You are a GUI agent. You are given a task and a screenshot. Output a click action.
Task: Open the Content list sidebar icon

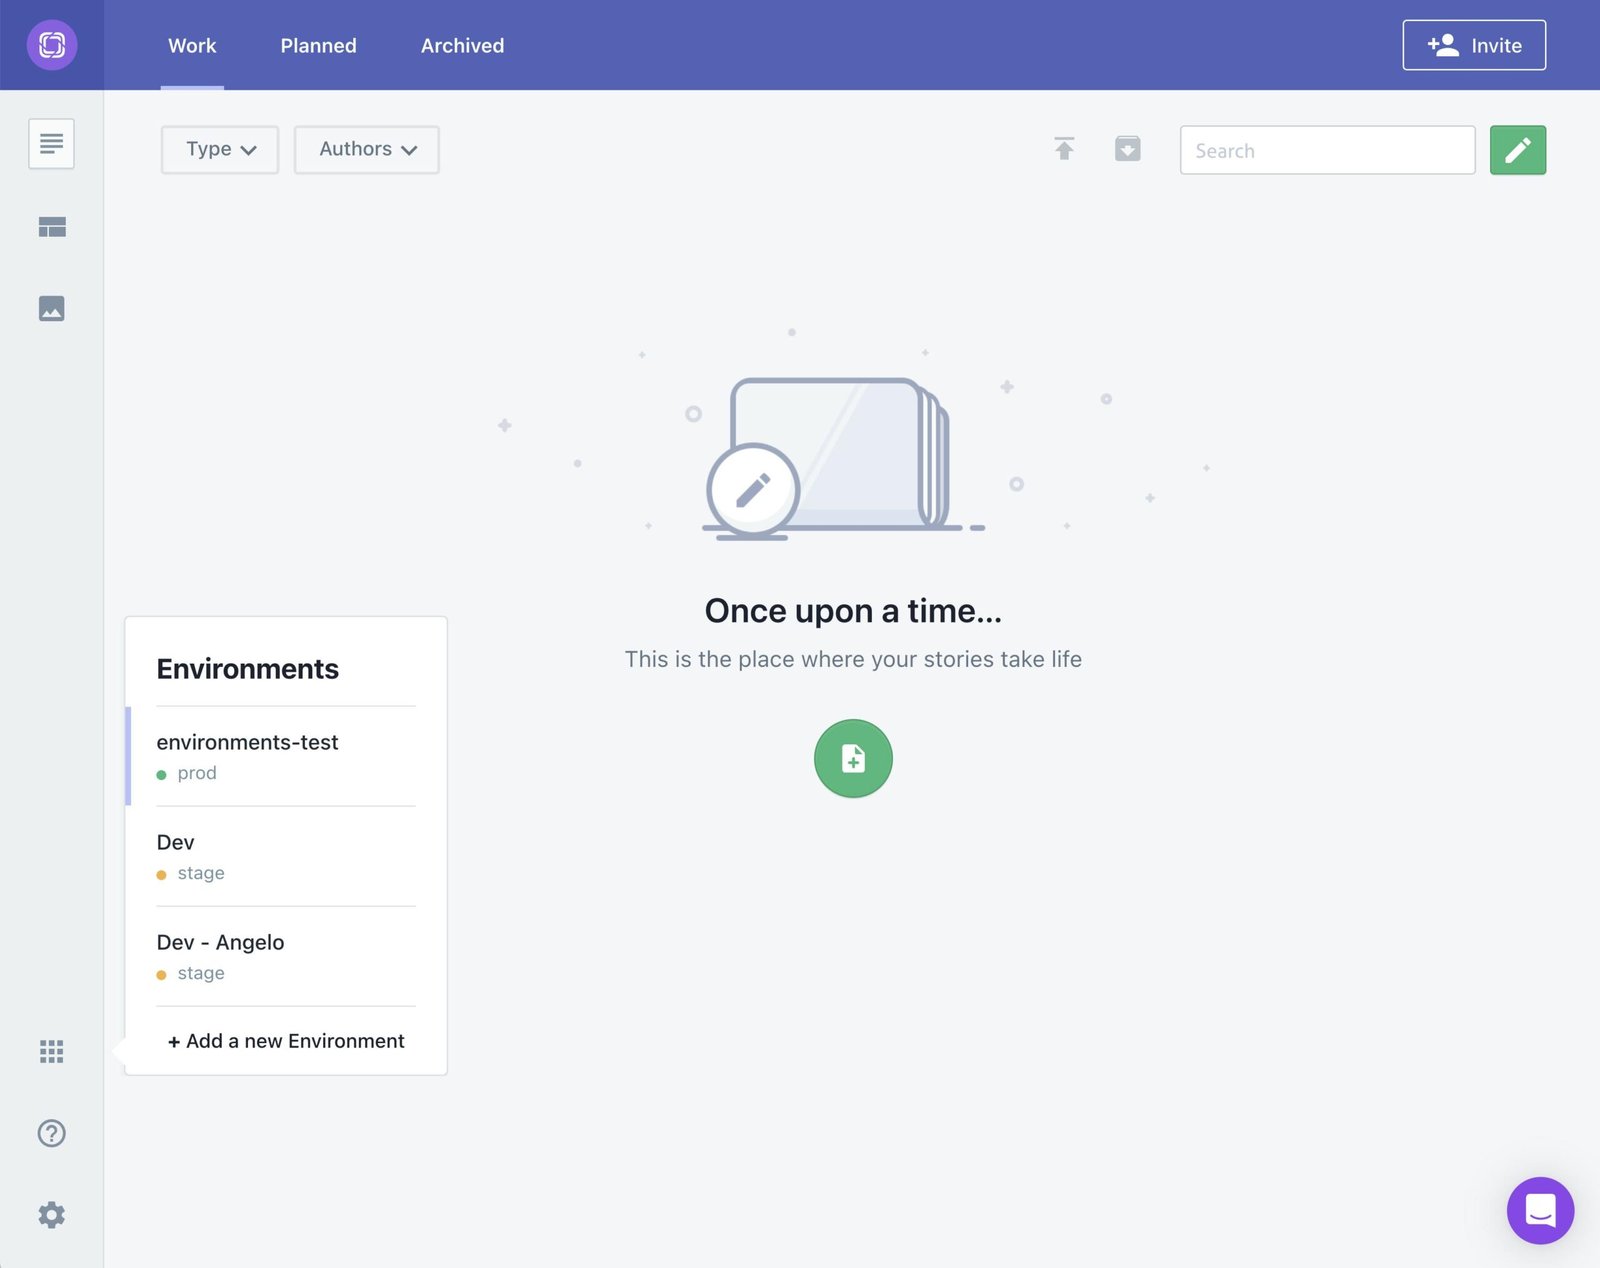click(51, 144)
